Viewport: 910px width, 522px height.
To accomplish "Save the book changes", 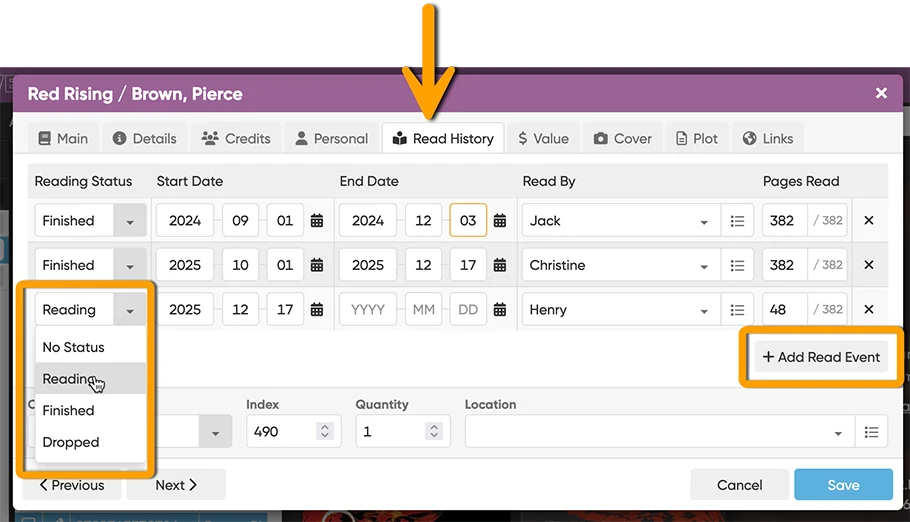I will point(842,485).
